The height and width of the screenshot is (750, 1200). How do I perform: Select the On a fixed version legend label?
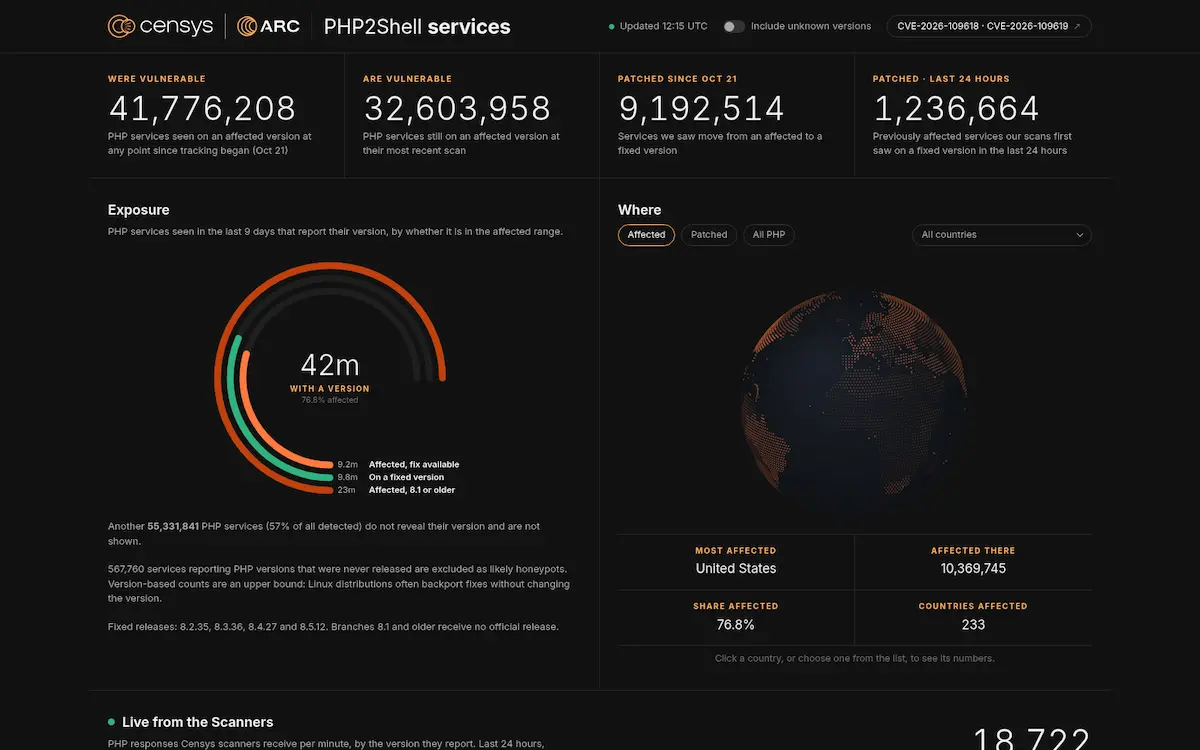point(406,477)
